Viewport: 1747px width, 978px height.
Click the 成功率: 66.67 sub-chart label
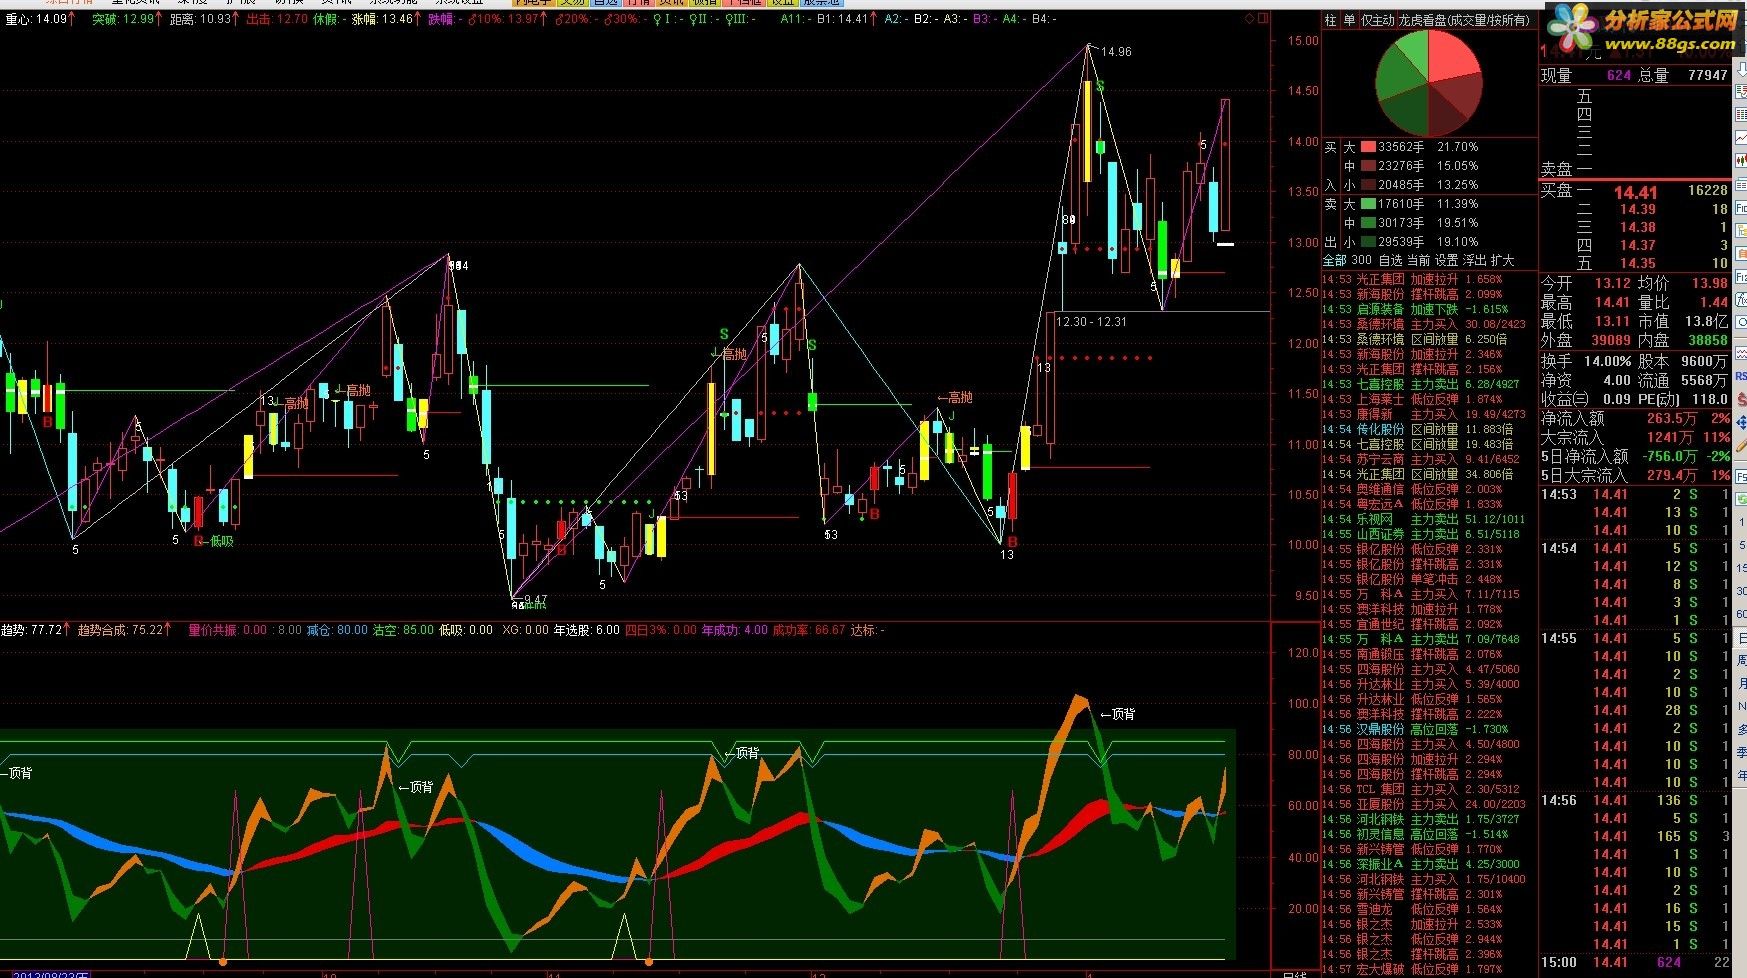tap(808, 630)
